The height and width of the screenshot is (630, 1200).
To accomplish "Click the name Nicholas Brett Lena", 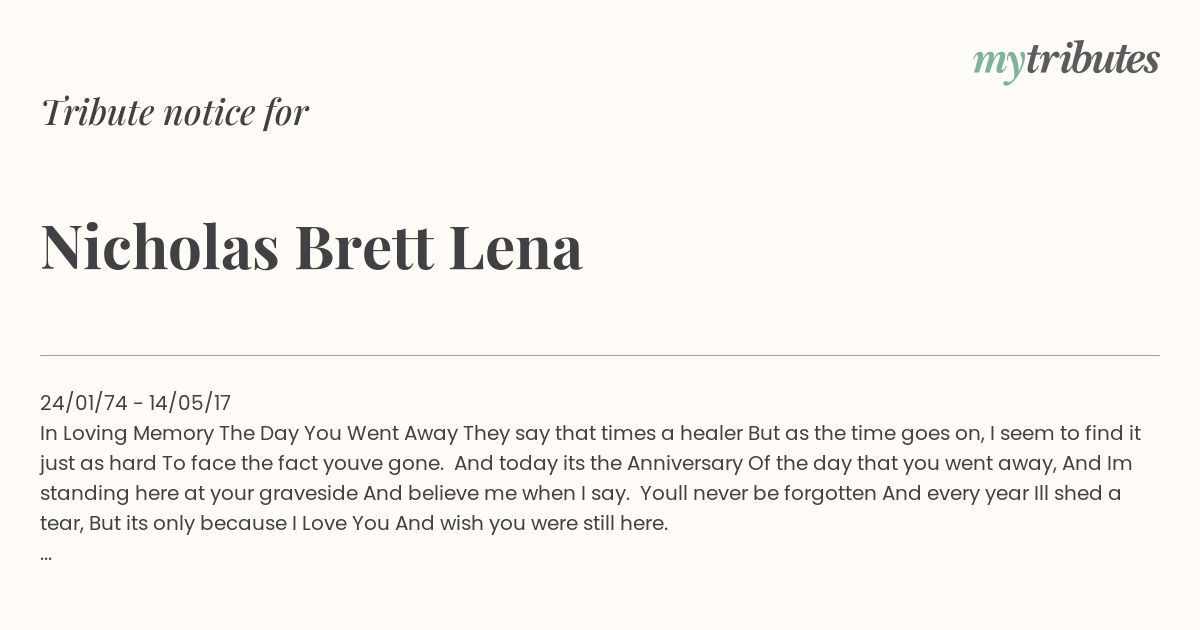I will point(312,247).
